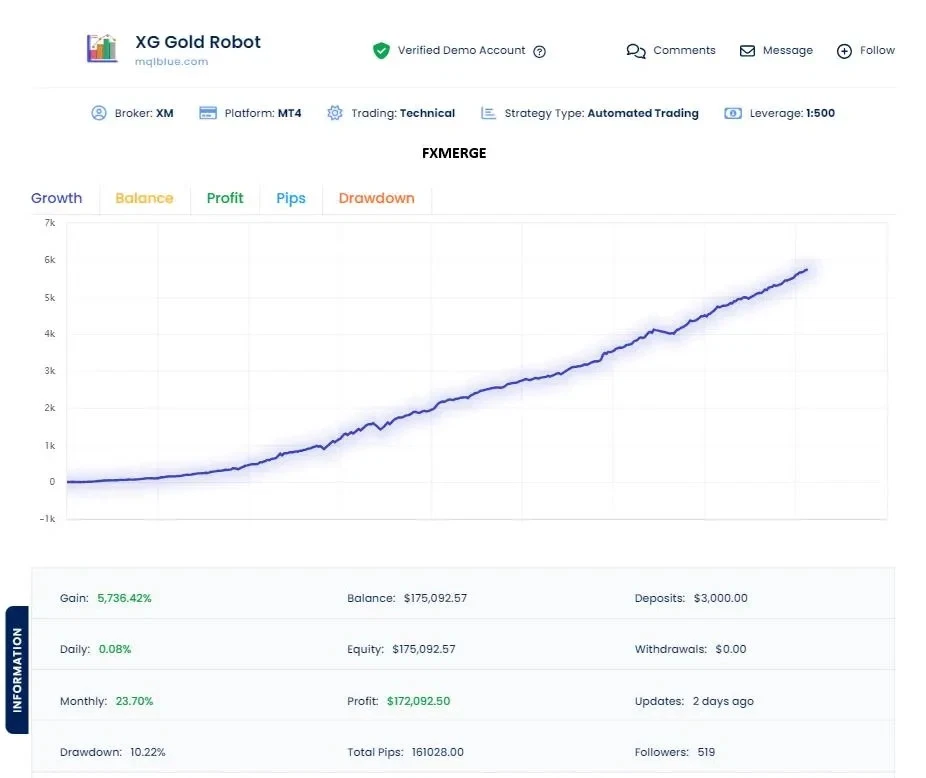Open the Verified Demo Account help tooltip
Screen dimensions: 926x778
(x=539, y=51)
